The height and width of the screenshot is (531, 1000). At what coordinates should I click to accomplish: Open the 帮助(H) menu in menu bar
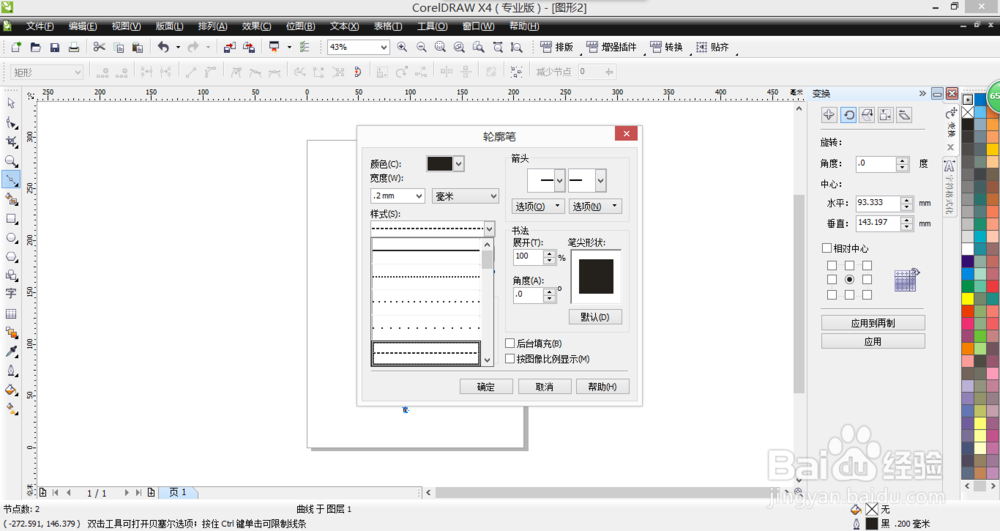524,26
